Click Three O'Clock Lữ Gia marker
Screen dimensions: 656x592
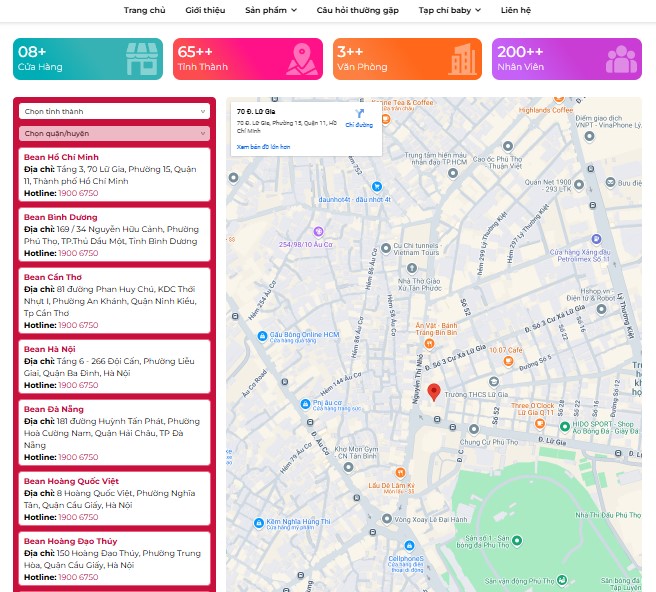540,423
